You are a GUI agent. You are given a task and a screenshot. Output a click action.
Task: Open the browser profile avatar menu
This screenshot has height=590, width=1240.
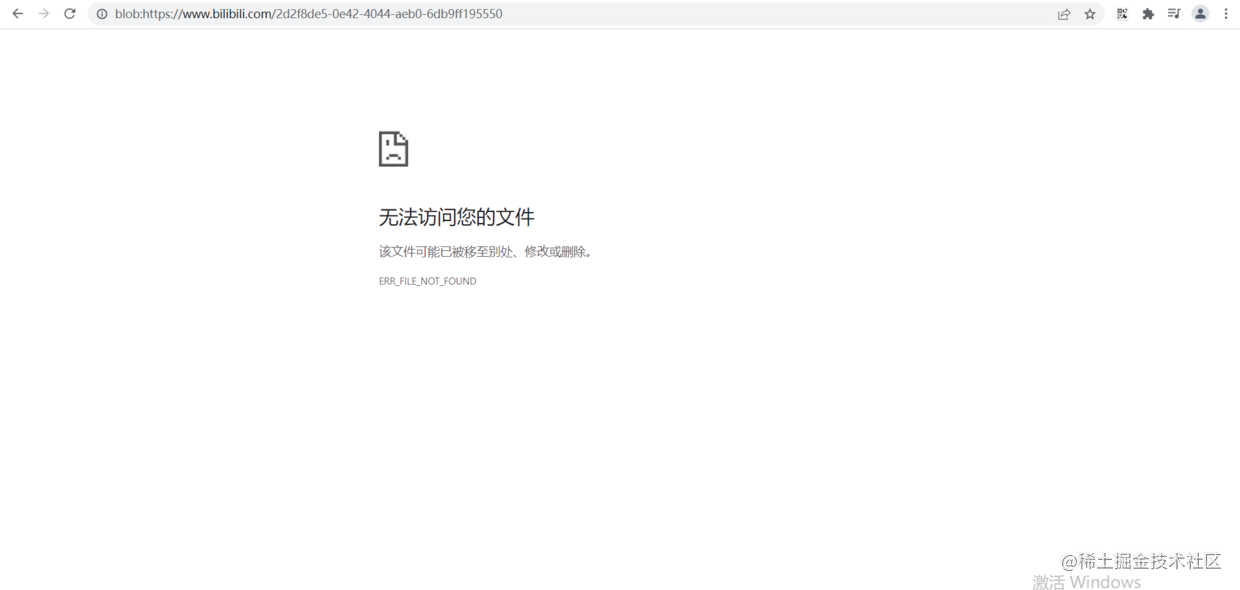1199,14
